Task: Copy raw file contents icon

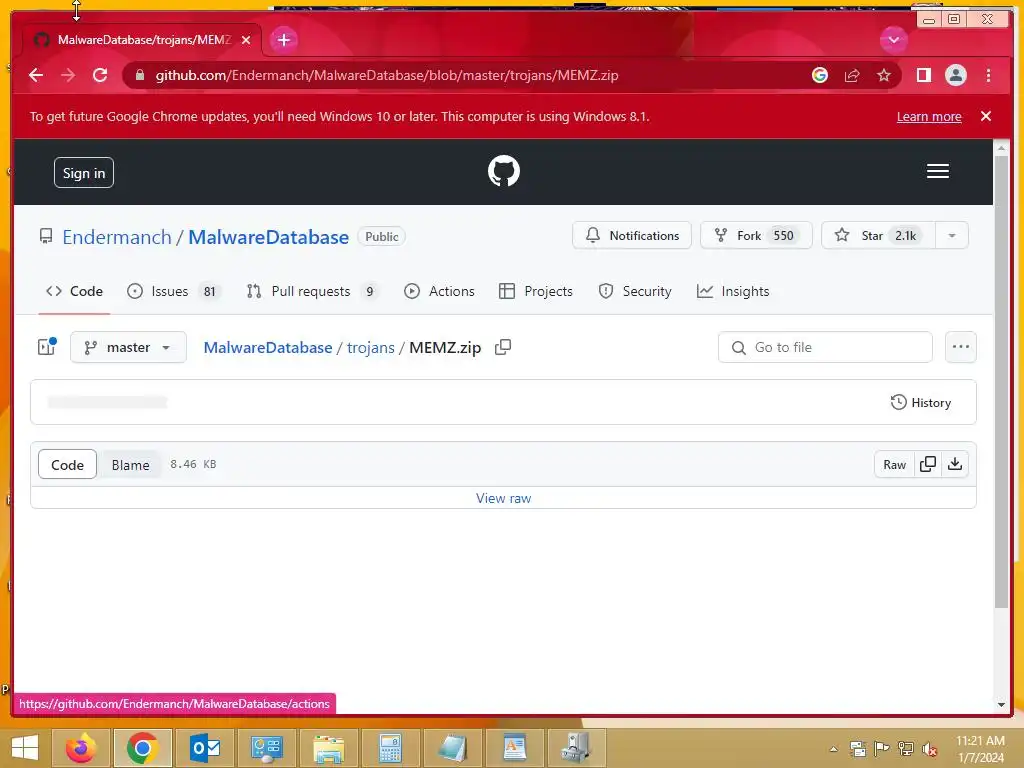Action: (x=927, y=464)
